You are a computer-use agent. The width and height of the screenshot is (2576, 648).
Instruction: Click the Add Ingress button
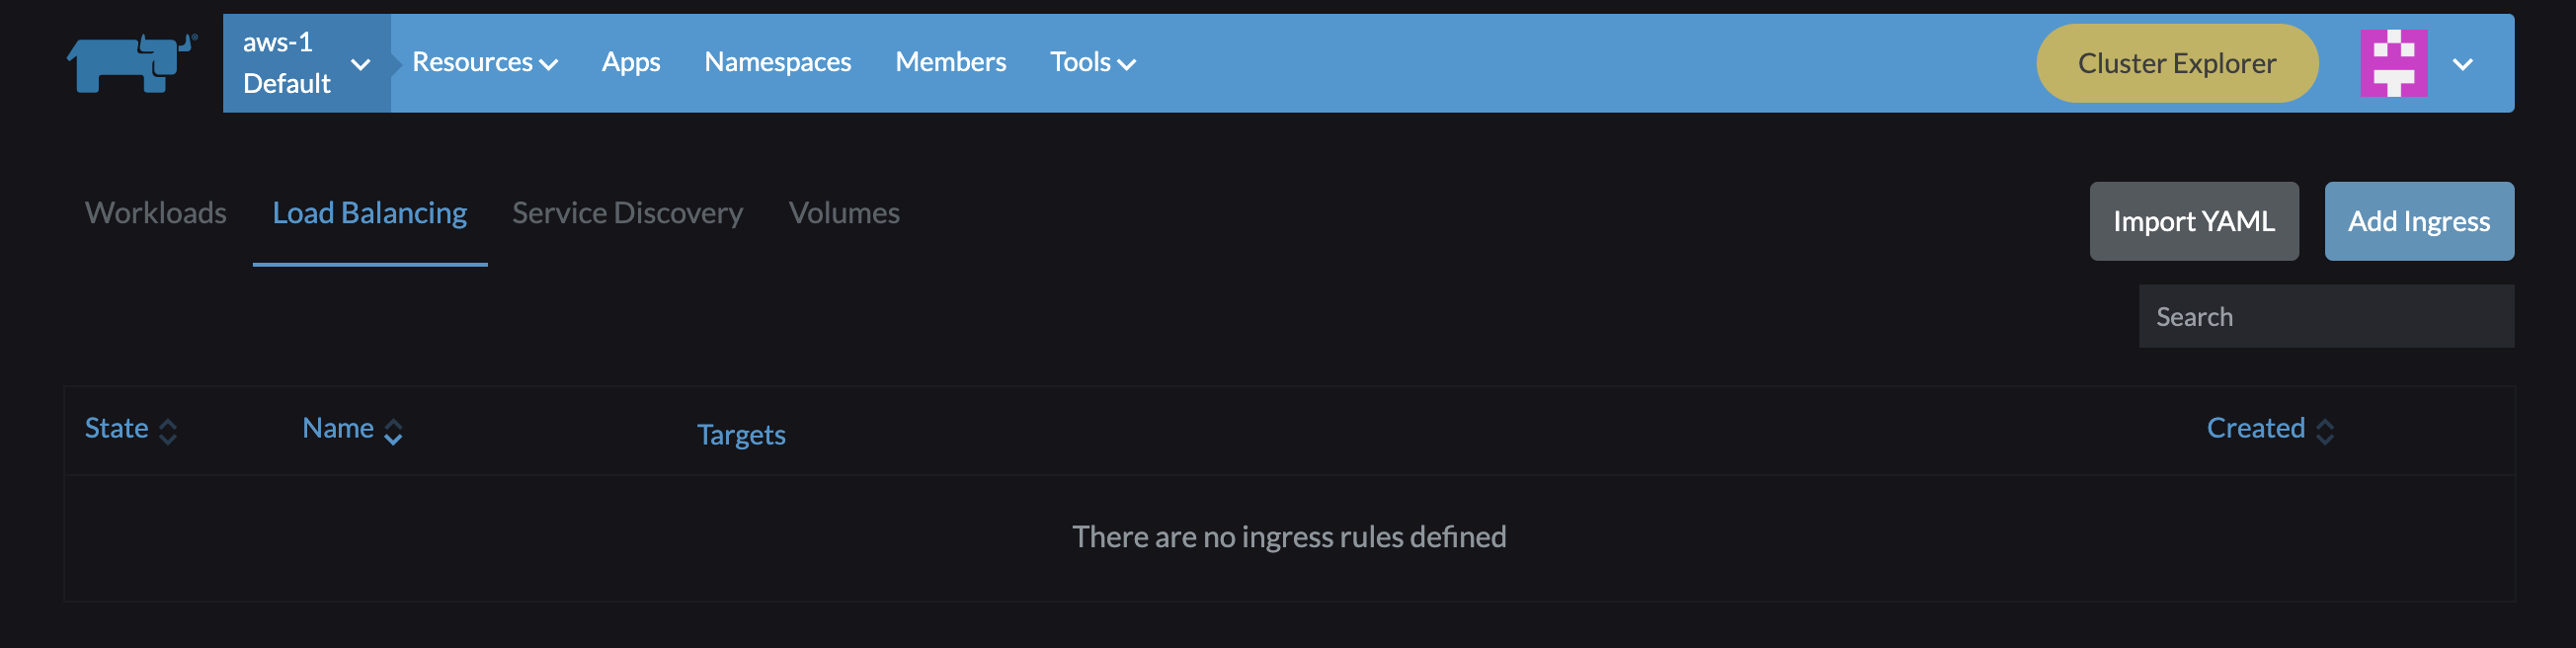click(x=2419, y=221)
